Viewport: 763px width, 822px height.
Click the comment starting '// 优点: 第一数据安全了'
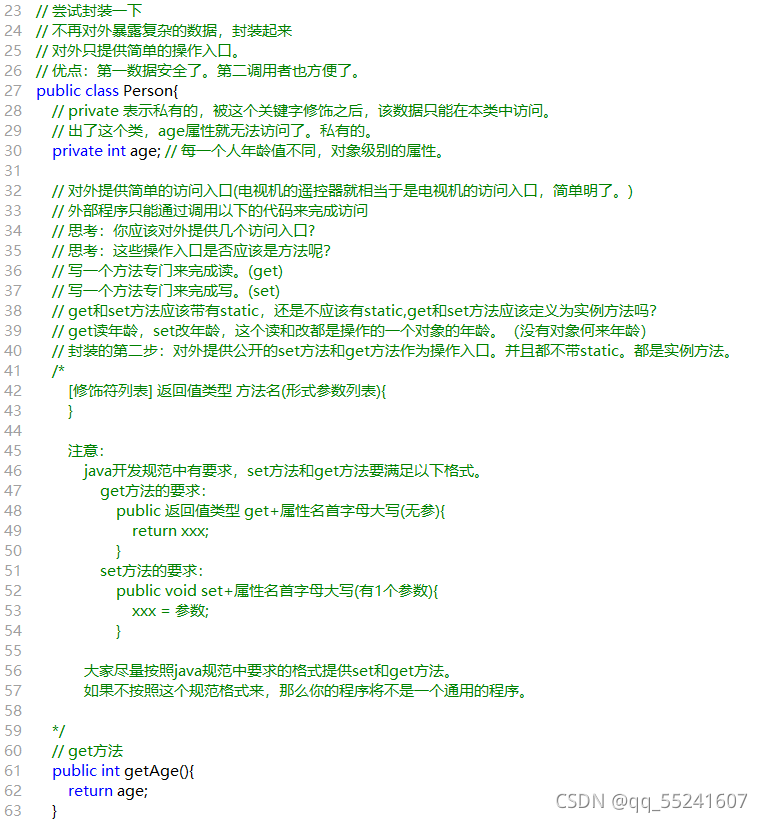199,71
